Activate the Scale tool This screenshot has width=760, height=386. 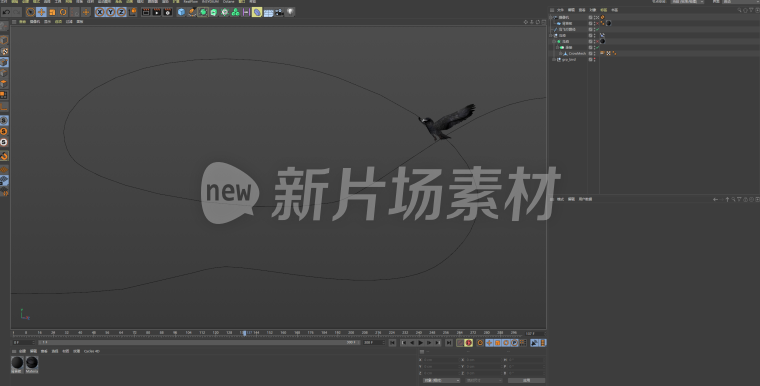tap(52, 12)
